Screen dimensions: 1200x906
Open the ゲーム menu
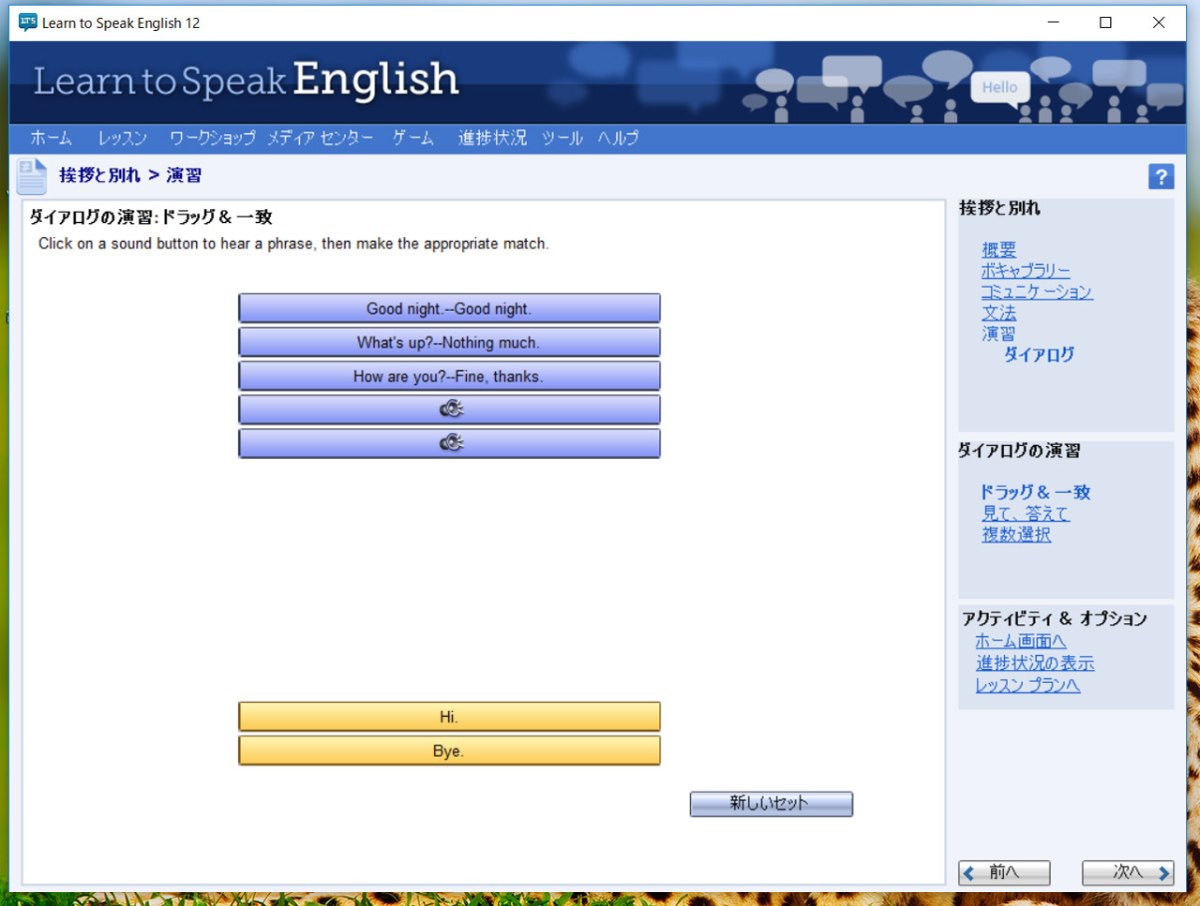click(x=413, y=138)
